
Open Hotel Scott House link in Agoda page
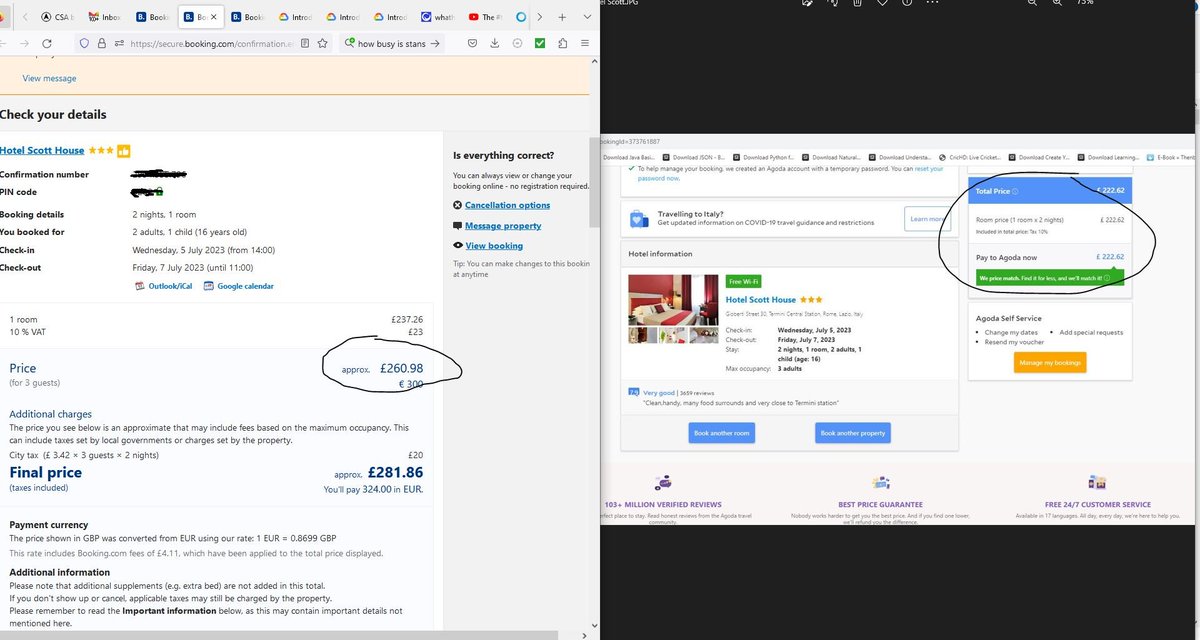(x=760, y=300)
